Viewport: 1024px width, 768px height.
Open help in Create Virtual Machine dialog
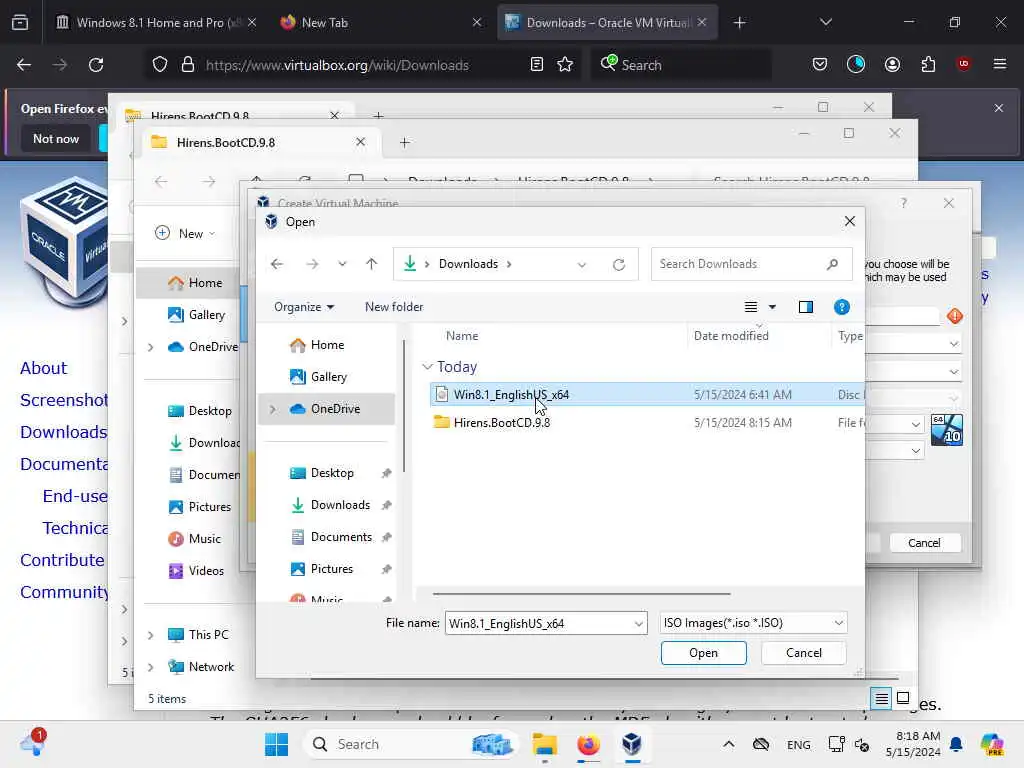point(903,203)
